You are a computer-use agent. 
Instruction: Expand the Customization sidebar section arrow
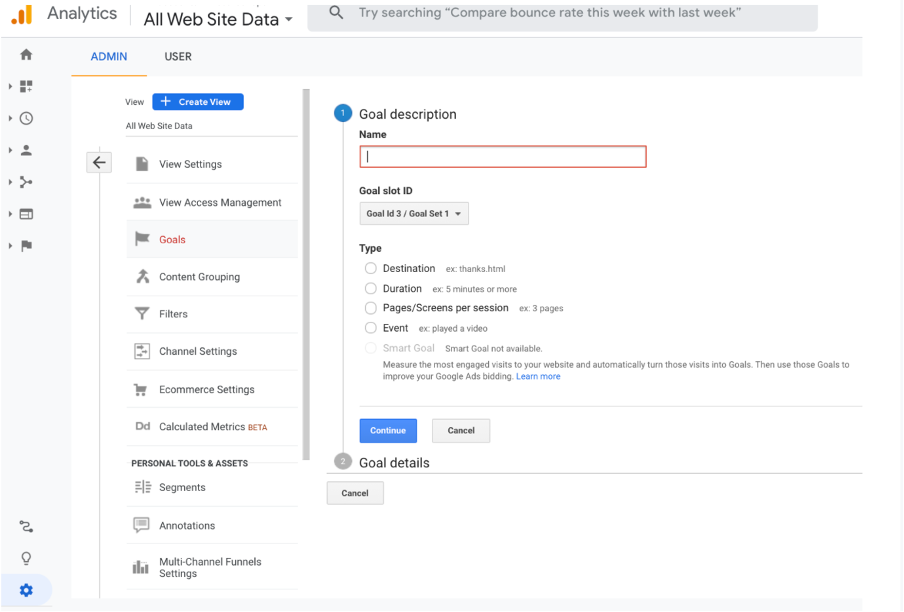pyautogui.click(x=10, y=87)
